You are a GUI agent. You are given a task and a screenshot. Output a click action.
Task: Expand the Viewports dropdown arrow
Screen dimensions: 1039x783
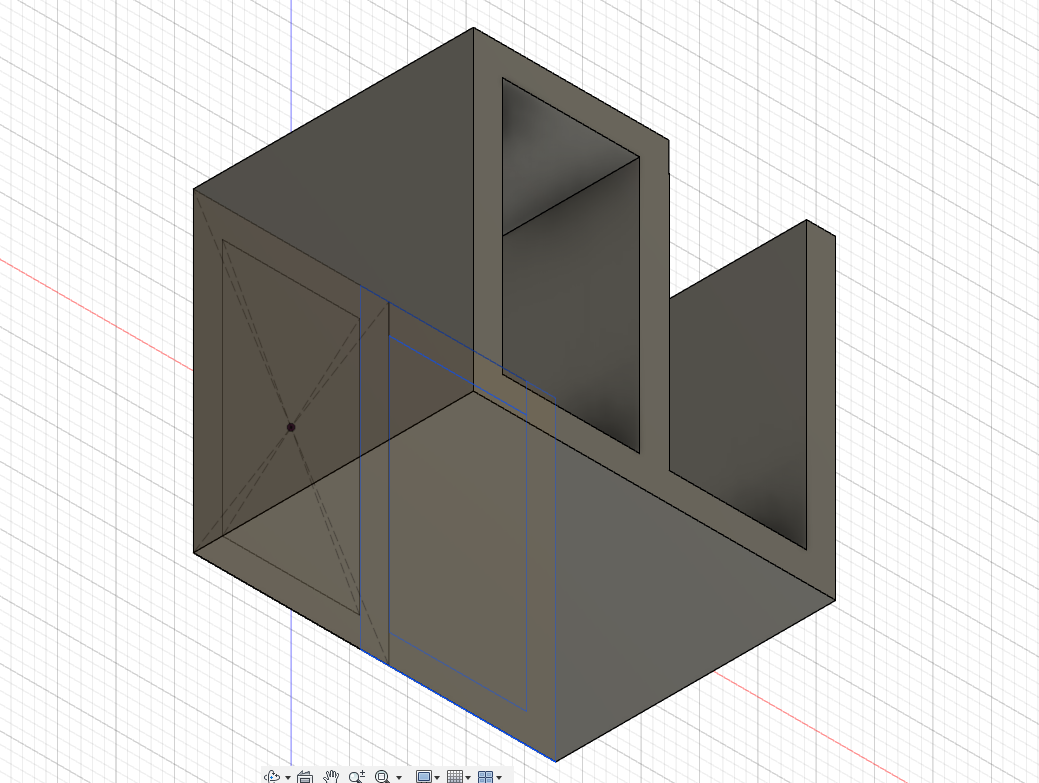499,776
